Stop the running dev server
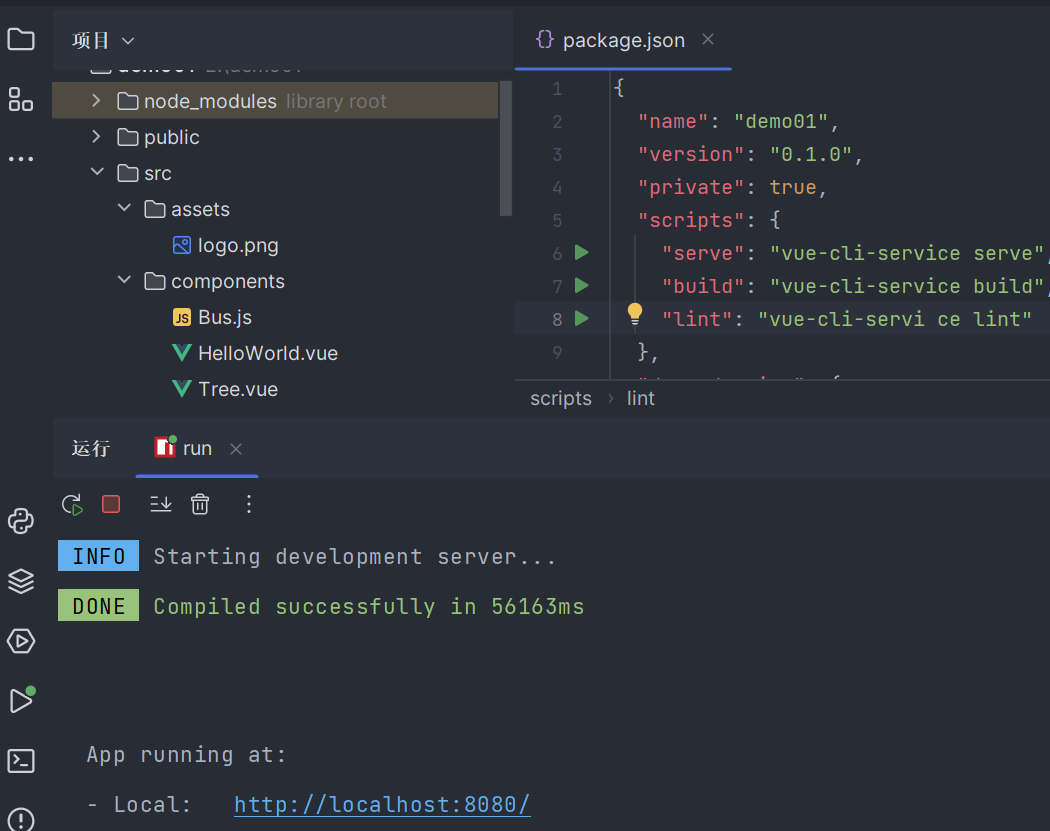The height and width of the screenshot is (831, 1050). click(110, 504)
